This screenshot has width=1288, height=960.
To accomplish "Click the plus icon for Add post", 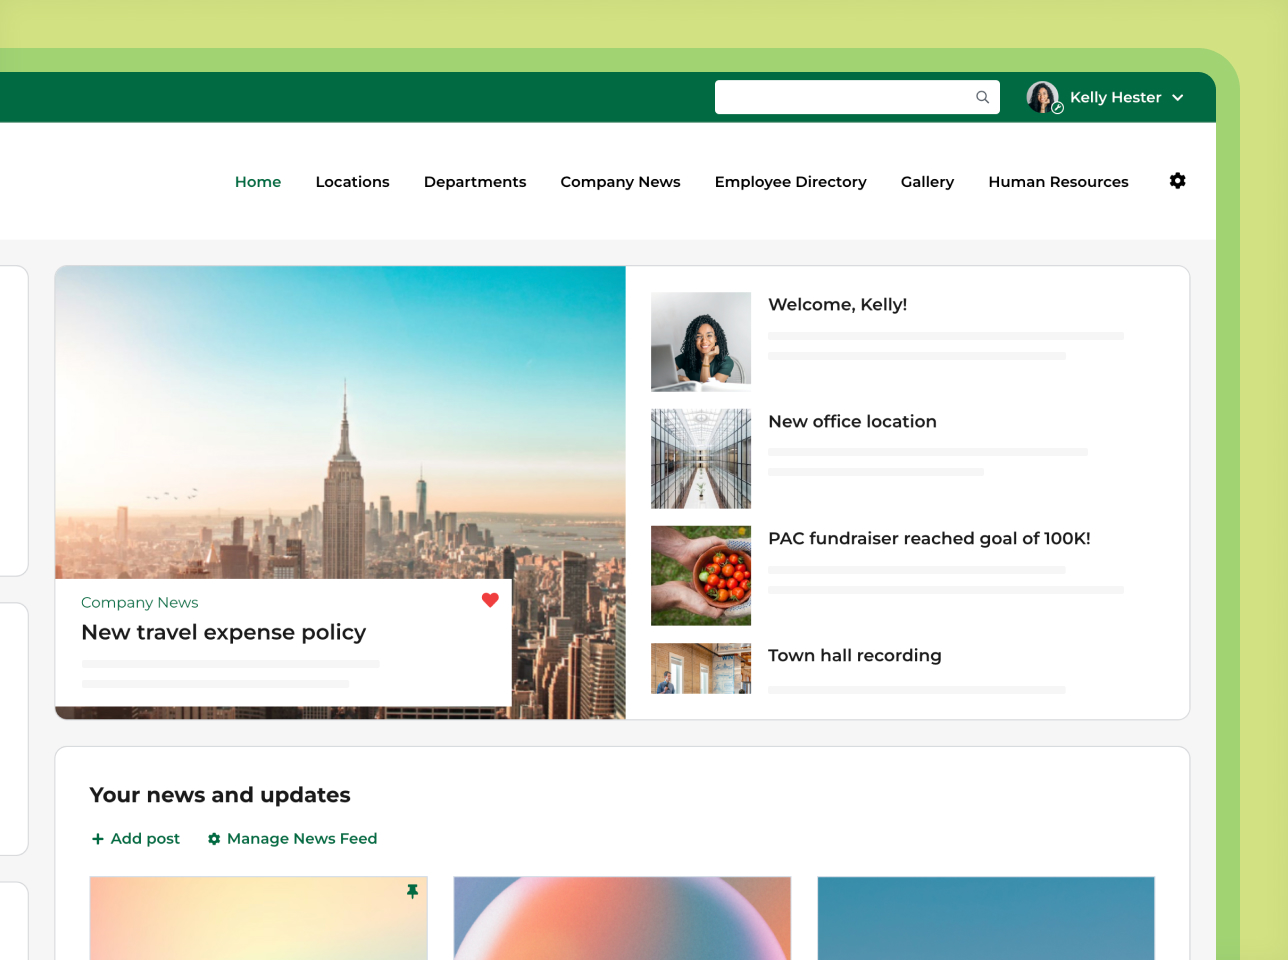I will (98, 839).
